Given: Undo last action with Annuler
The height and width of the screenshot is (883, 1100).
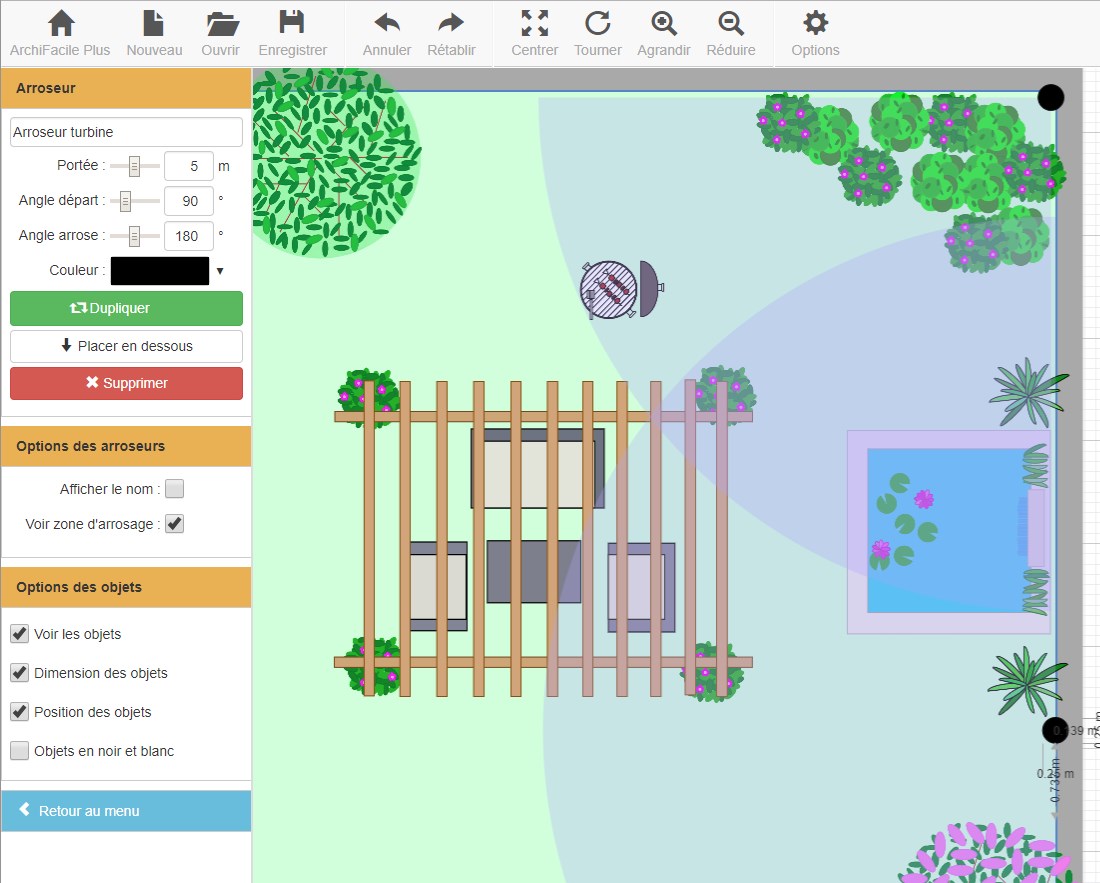Looking at the screenshot, I should pyautogui.click(x=387, y=24).
